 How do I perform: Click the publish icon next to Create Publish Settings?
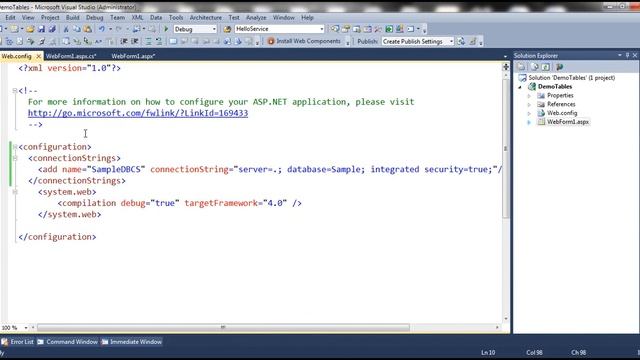pyautogui.click(x=461, y=41)
